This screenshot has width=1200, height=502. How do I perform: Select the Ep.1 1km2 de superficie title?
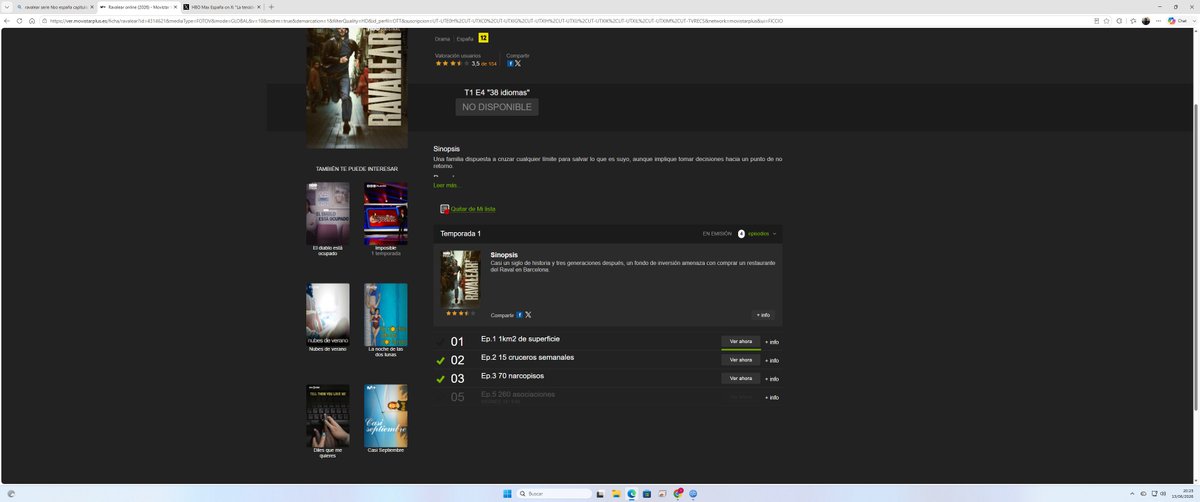pyautogui.click(x=520, y=339)
